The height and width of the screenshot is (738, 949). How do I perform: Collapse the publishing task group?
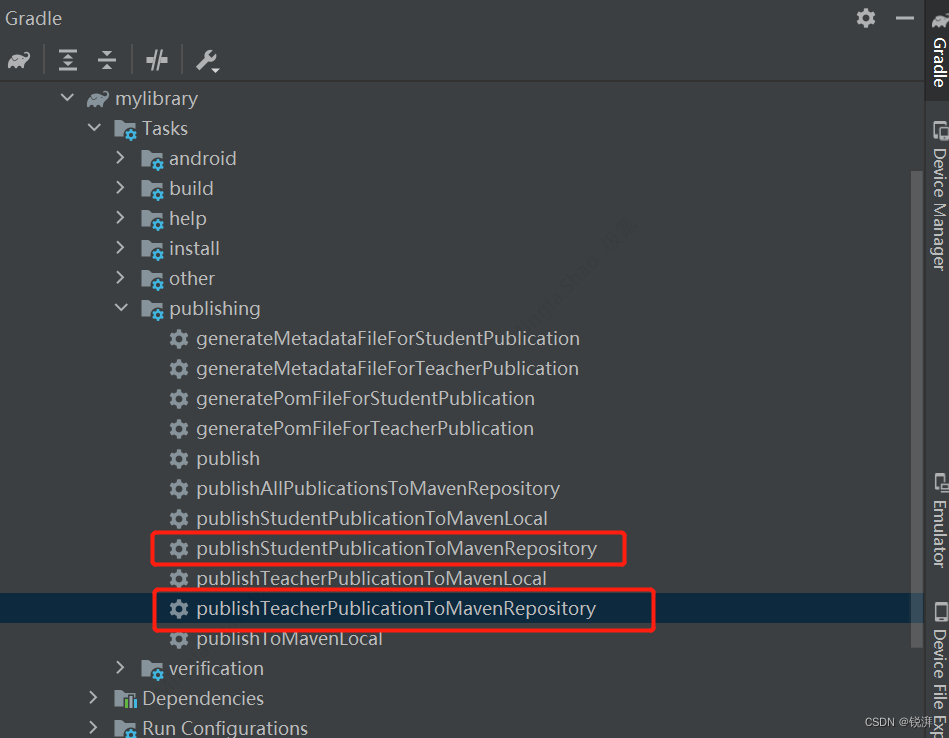tap(121, 308)
